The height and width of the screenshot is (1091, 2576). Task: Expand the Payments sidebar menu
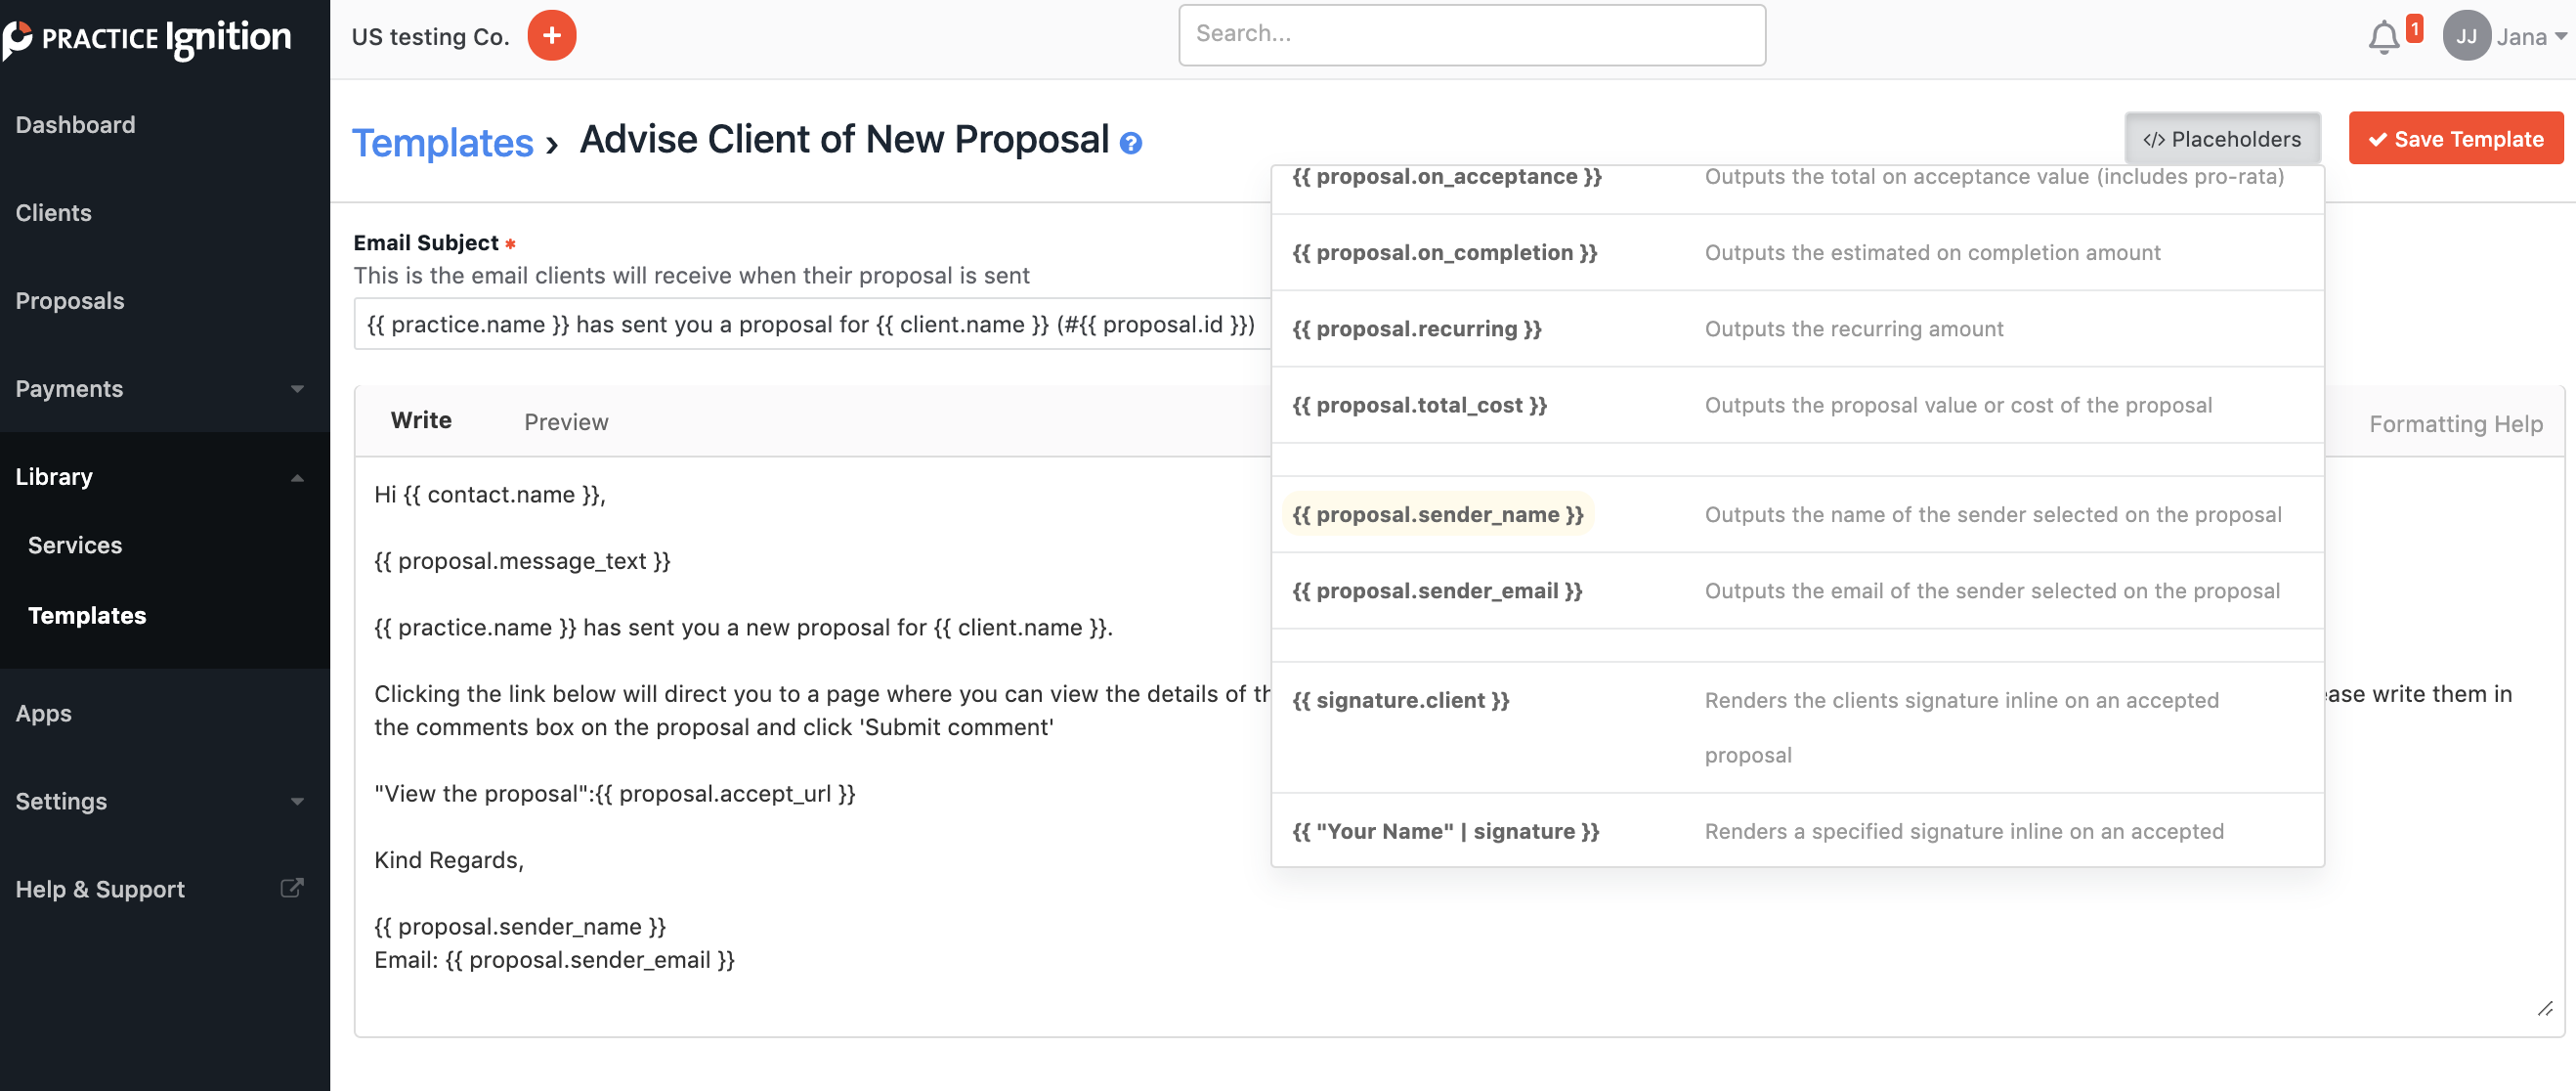(297, 389)
